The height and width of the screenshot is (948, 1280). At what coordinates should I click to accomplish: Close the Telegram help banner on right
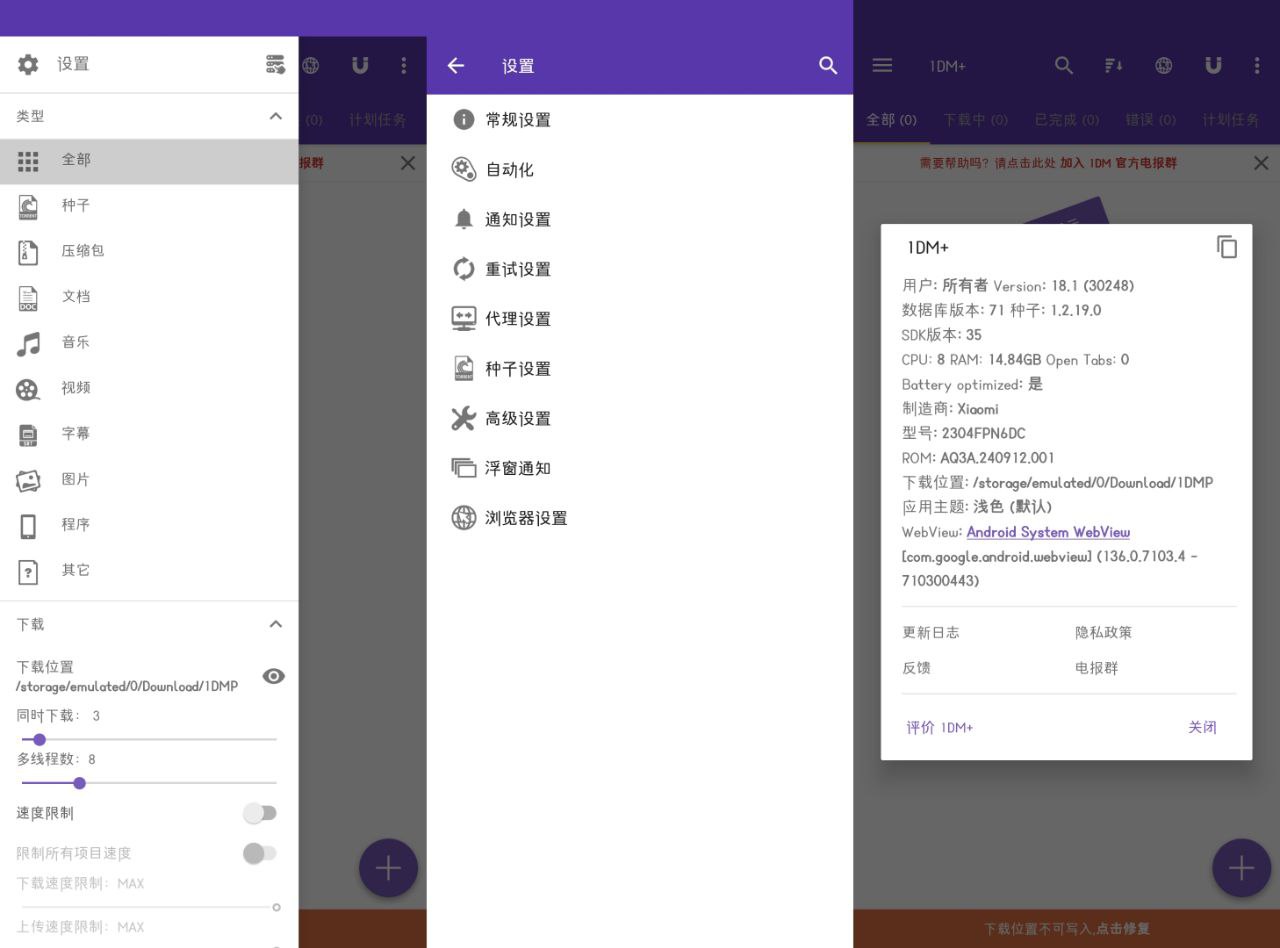pyautogui.click(x=1261, y=163)
